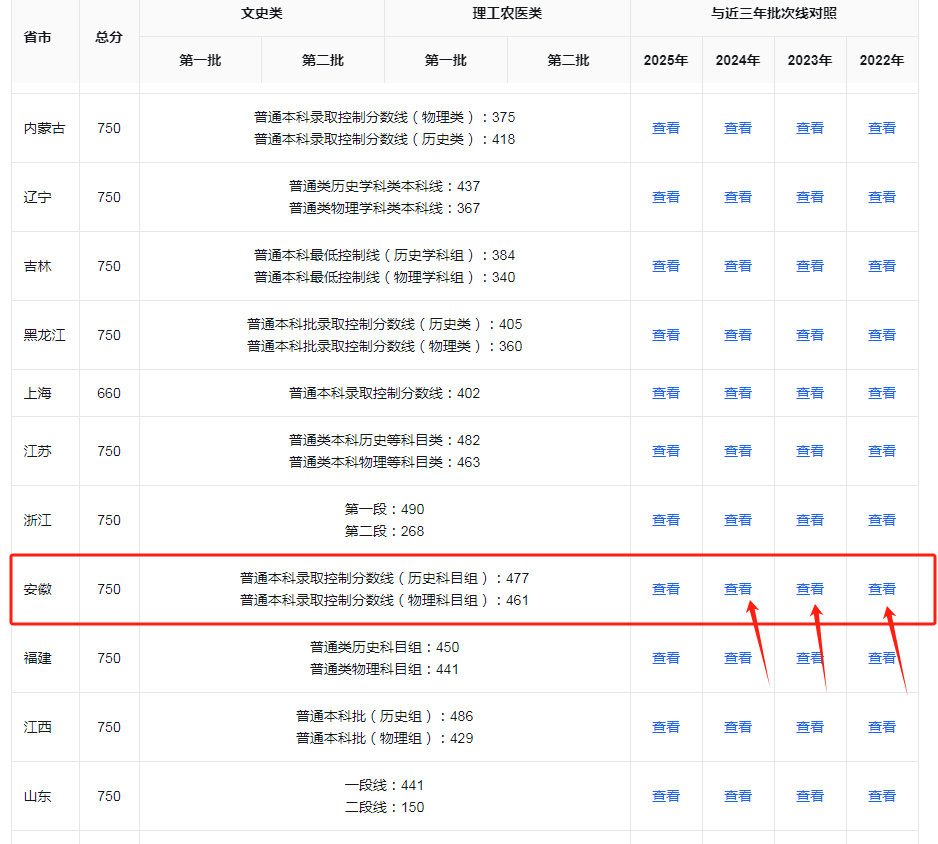Click 吉林 row 查看 under 2023年
938x844 pixels.
[x=810, y=266]
